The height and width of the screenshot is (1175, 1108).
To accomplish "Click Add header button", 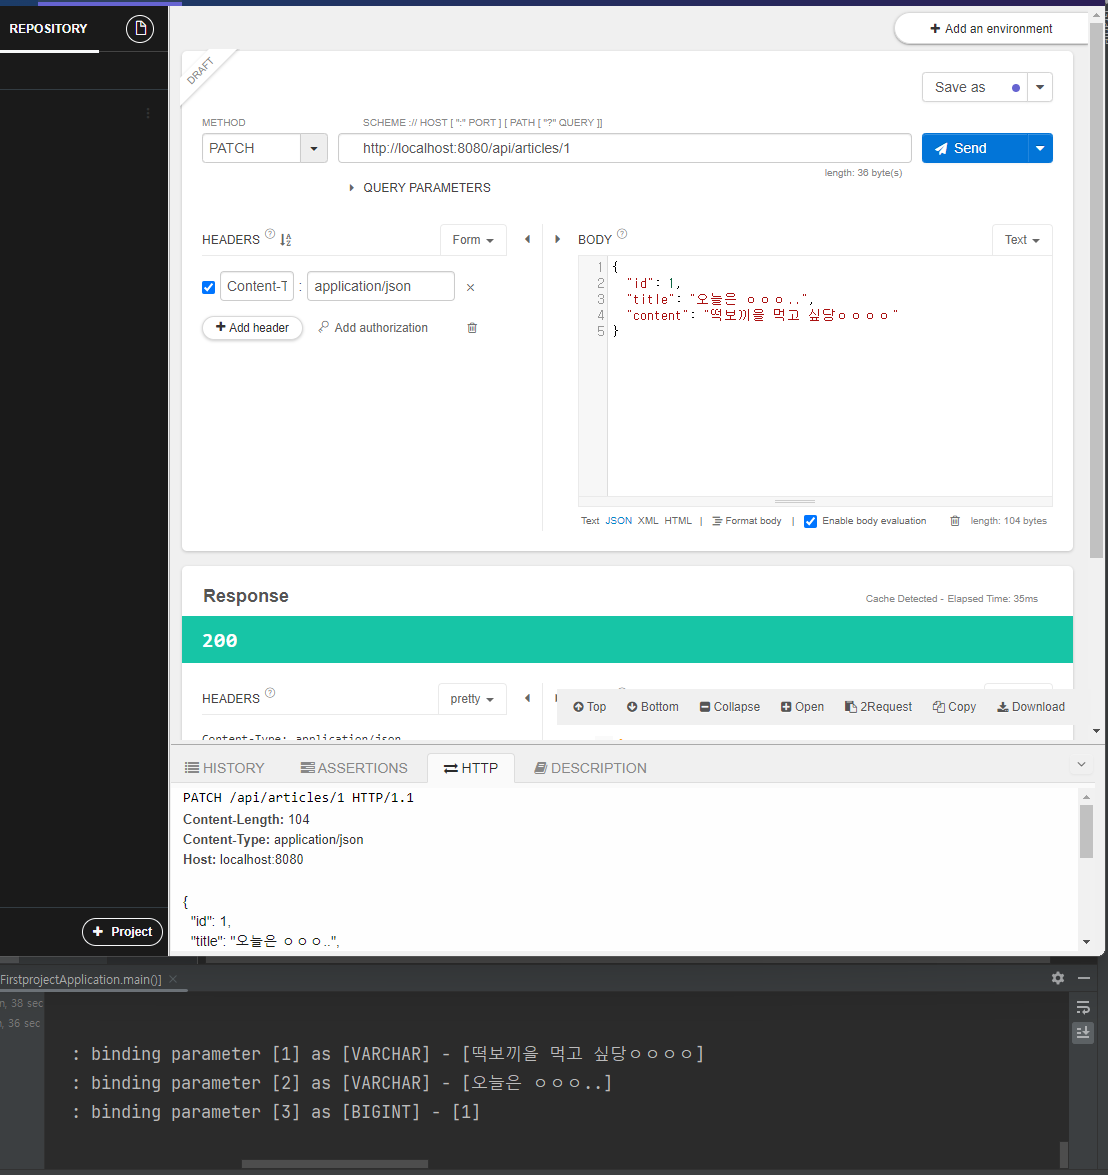I will tap(252, 327).
